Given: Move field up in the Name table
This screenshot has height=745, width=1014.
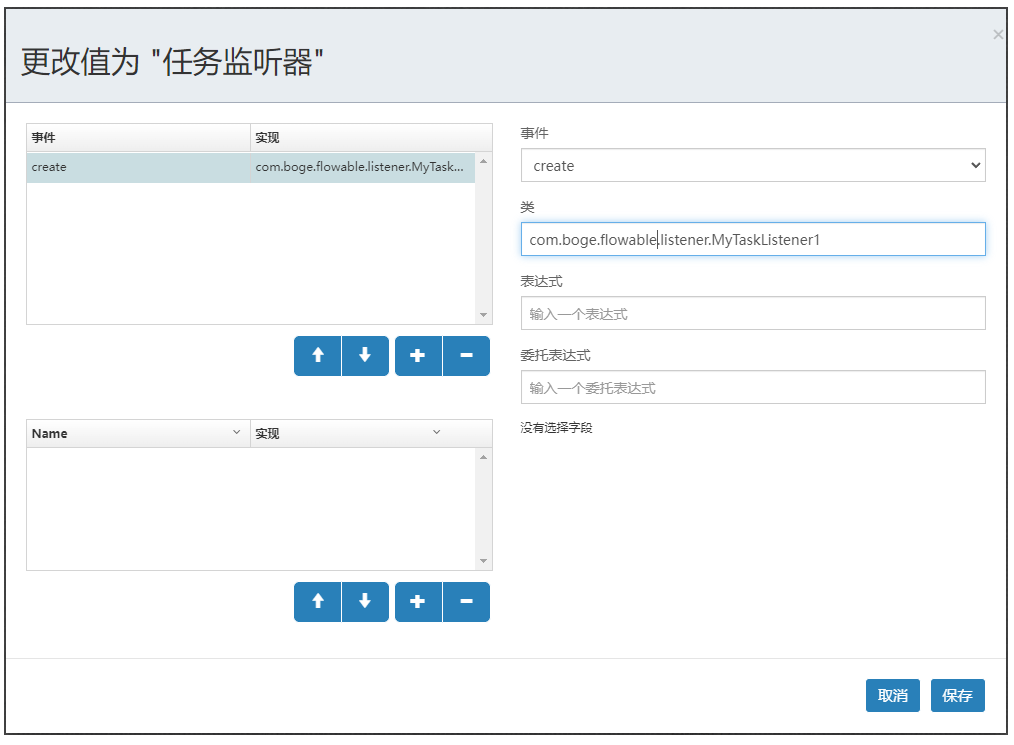Looking at the screenshot, I should click(x=318, y=601).
